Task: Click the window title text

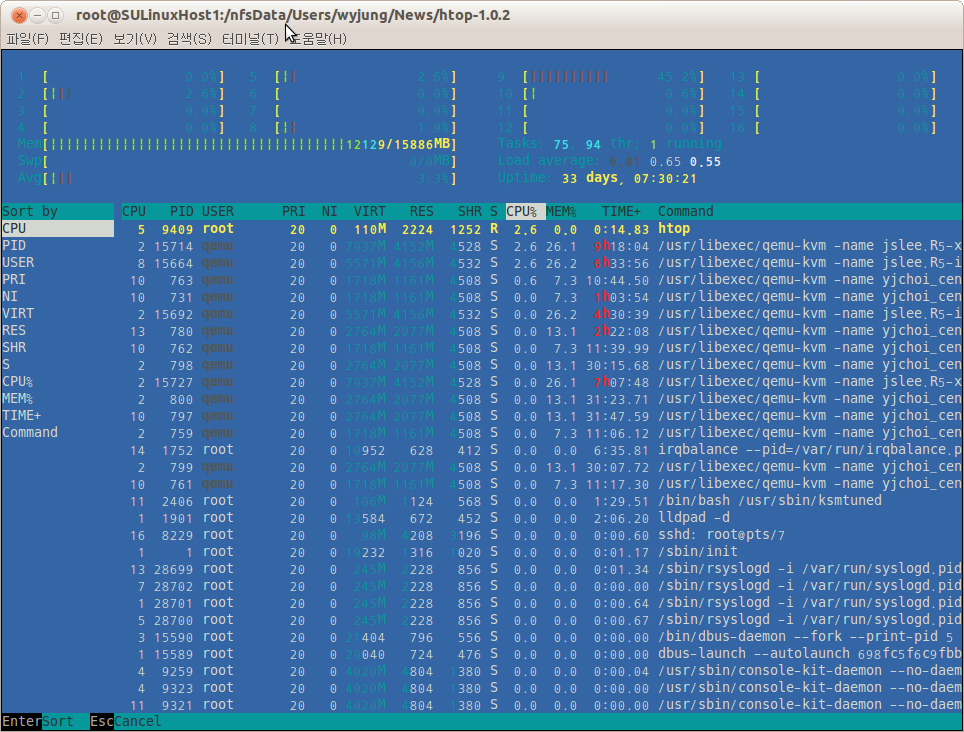Action: pos(293,15)
